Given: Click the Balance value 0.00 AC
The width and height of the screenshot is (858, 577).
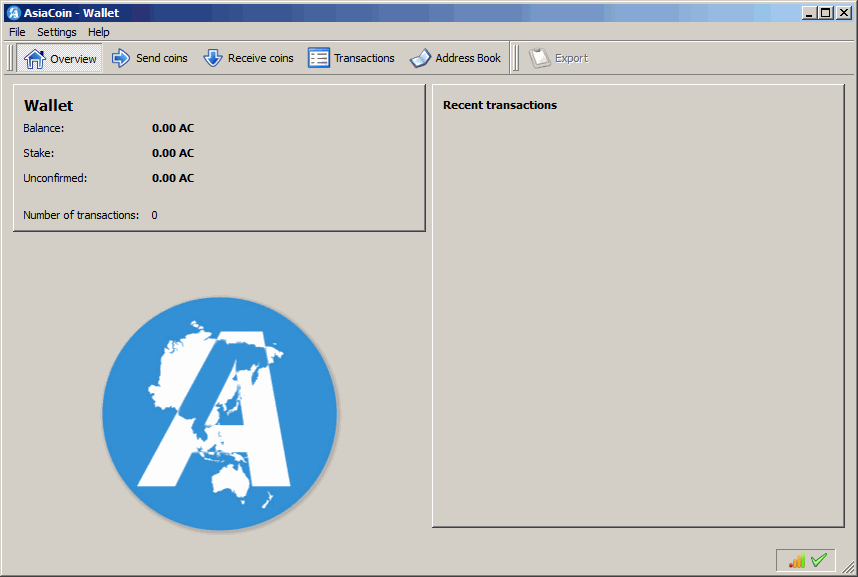Looking at the screenshot, I should pos(173,128).
